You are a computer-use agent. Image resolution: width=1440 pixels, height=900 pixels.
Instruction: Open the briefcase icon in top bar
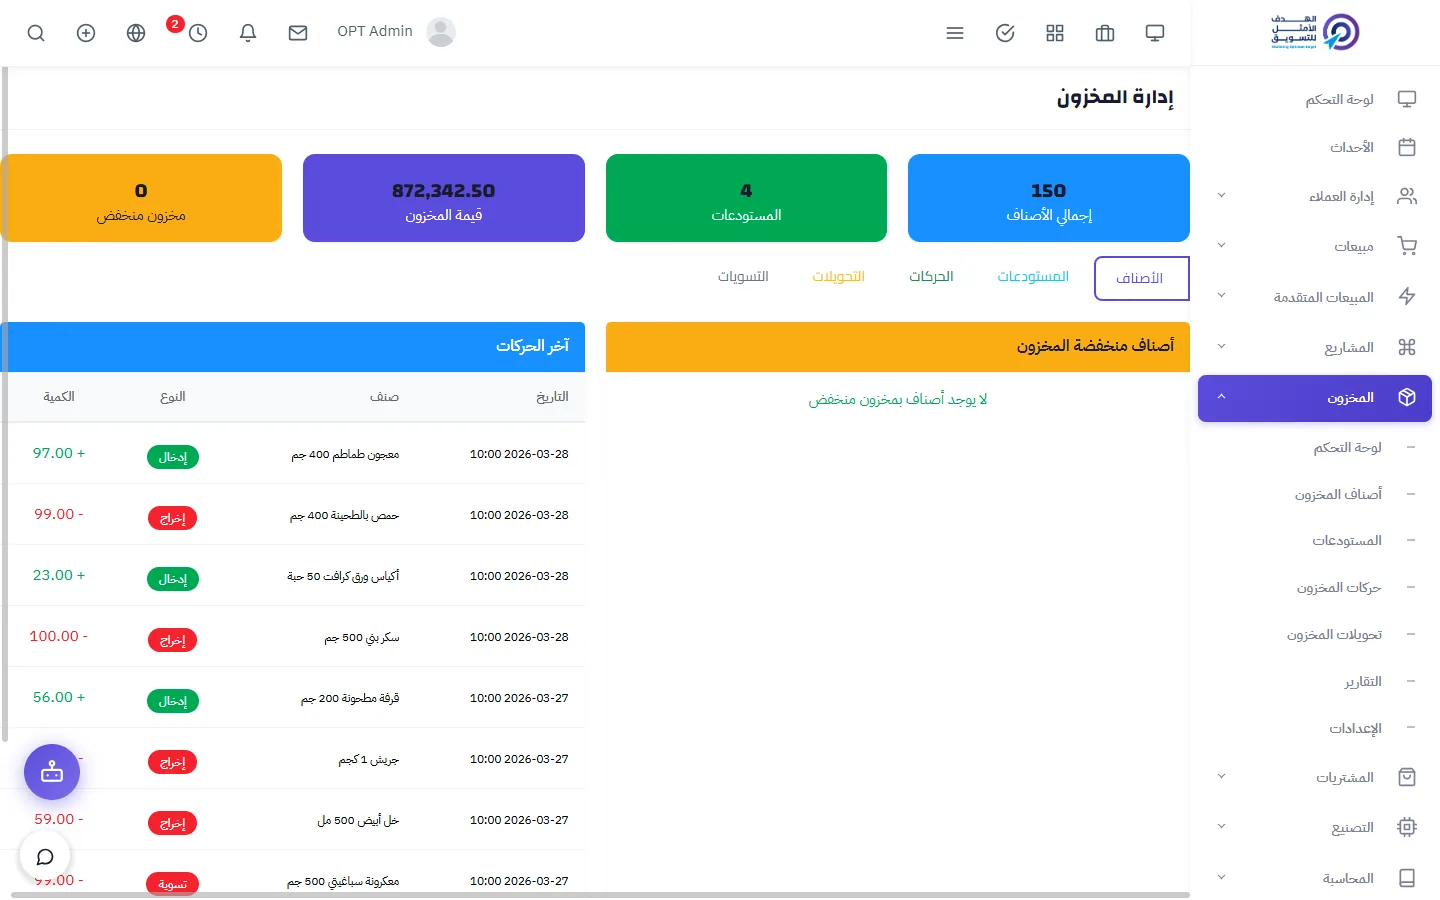[x=1105, y=33]
